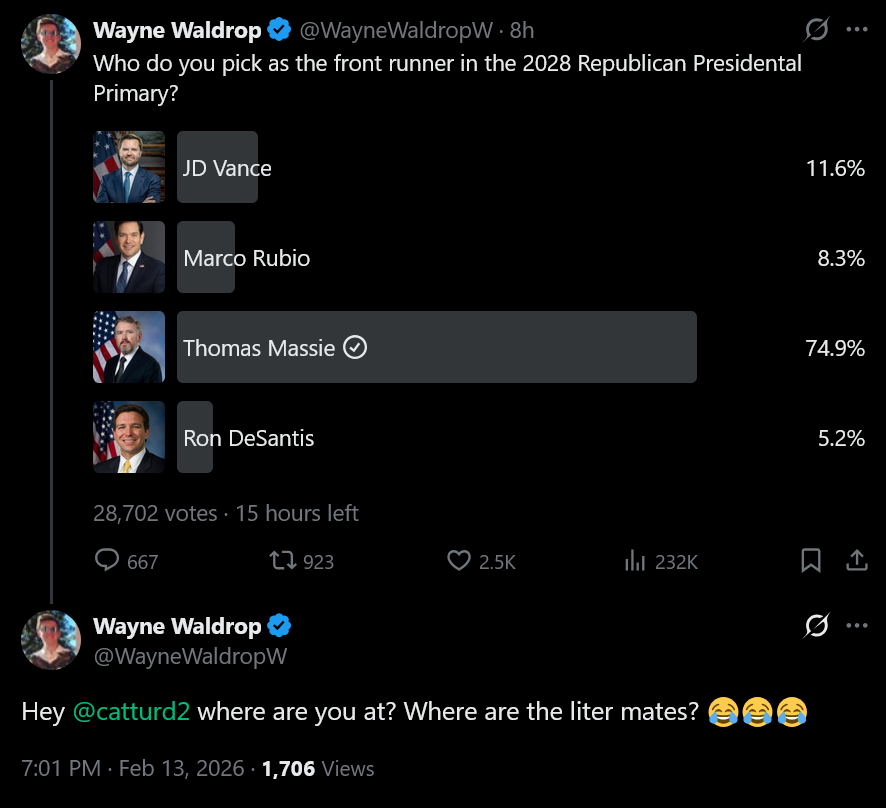Select the Marco Rubio poll option
This screenshot has width=886, height=808.
[x=479, y=257]
